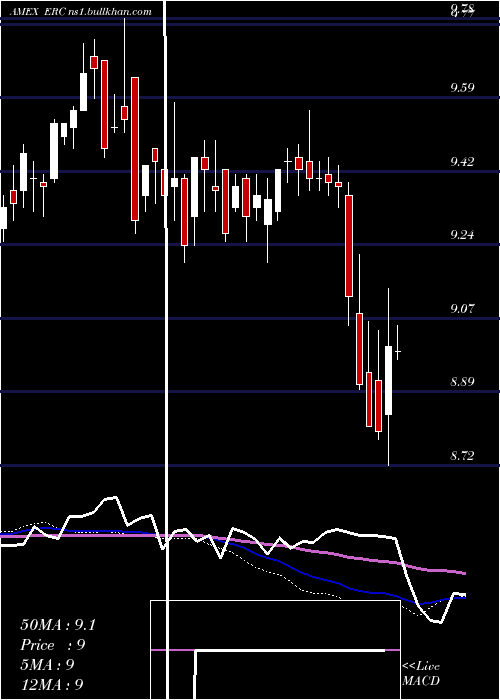Viewport: 500px width, 700px height.
Task: Click the 'Price : 9' readout
Action: 53,645
